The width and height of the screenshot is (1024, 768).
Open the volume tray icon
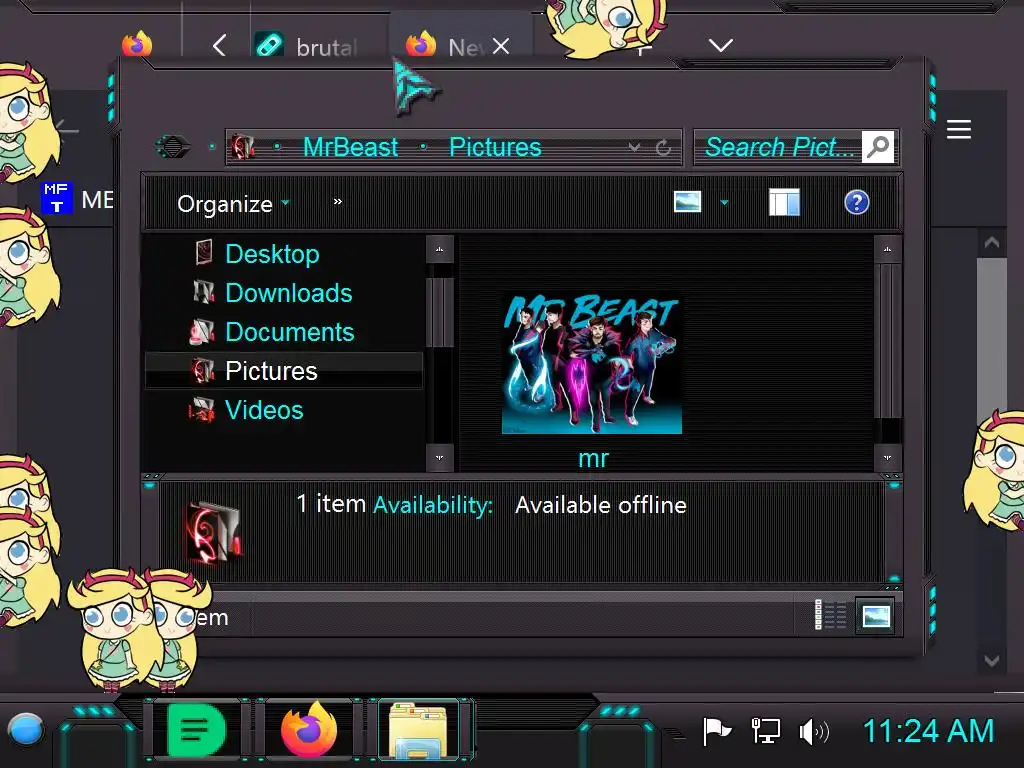(814, 731)
